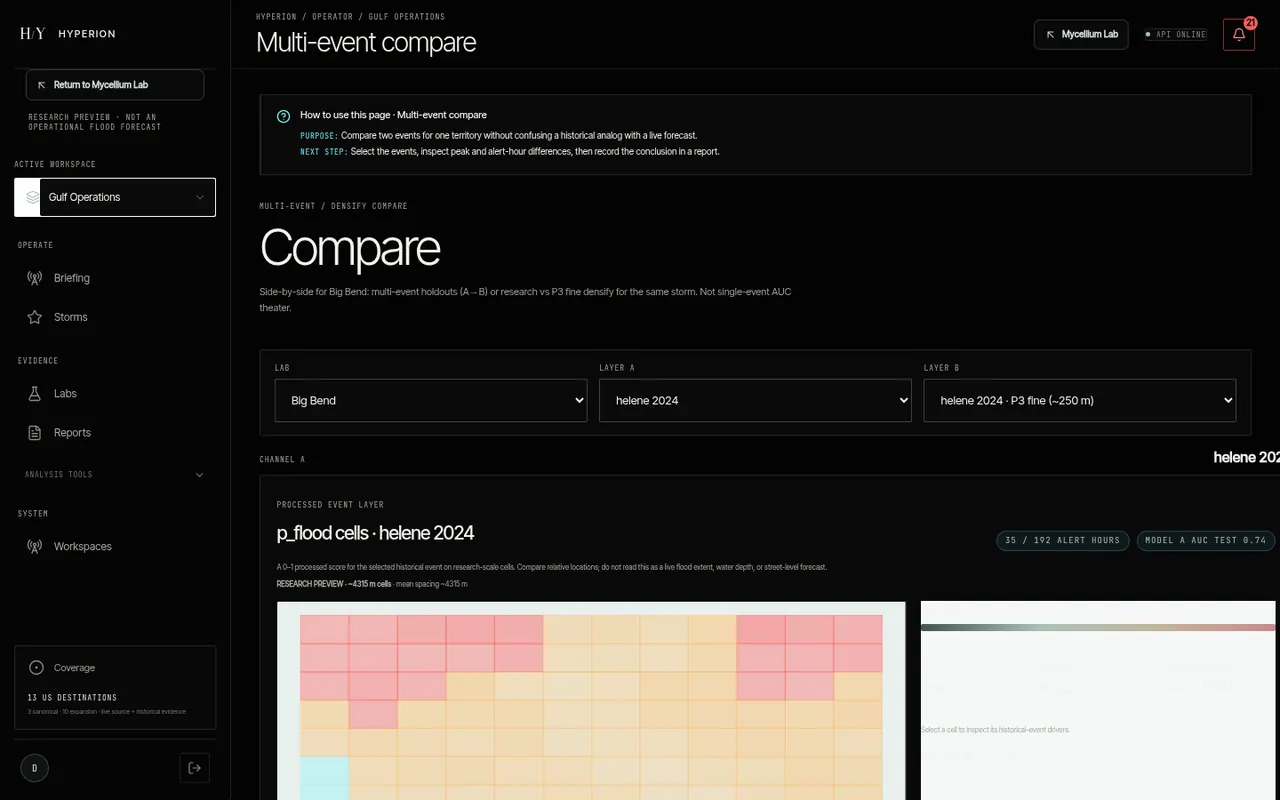The width and height of the screenshot is (1280, 800).
Task: Open Layer A dropdown showing helene 2024
Action: [755, 400]
